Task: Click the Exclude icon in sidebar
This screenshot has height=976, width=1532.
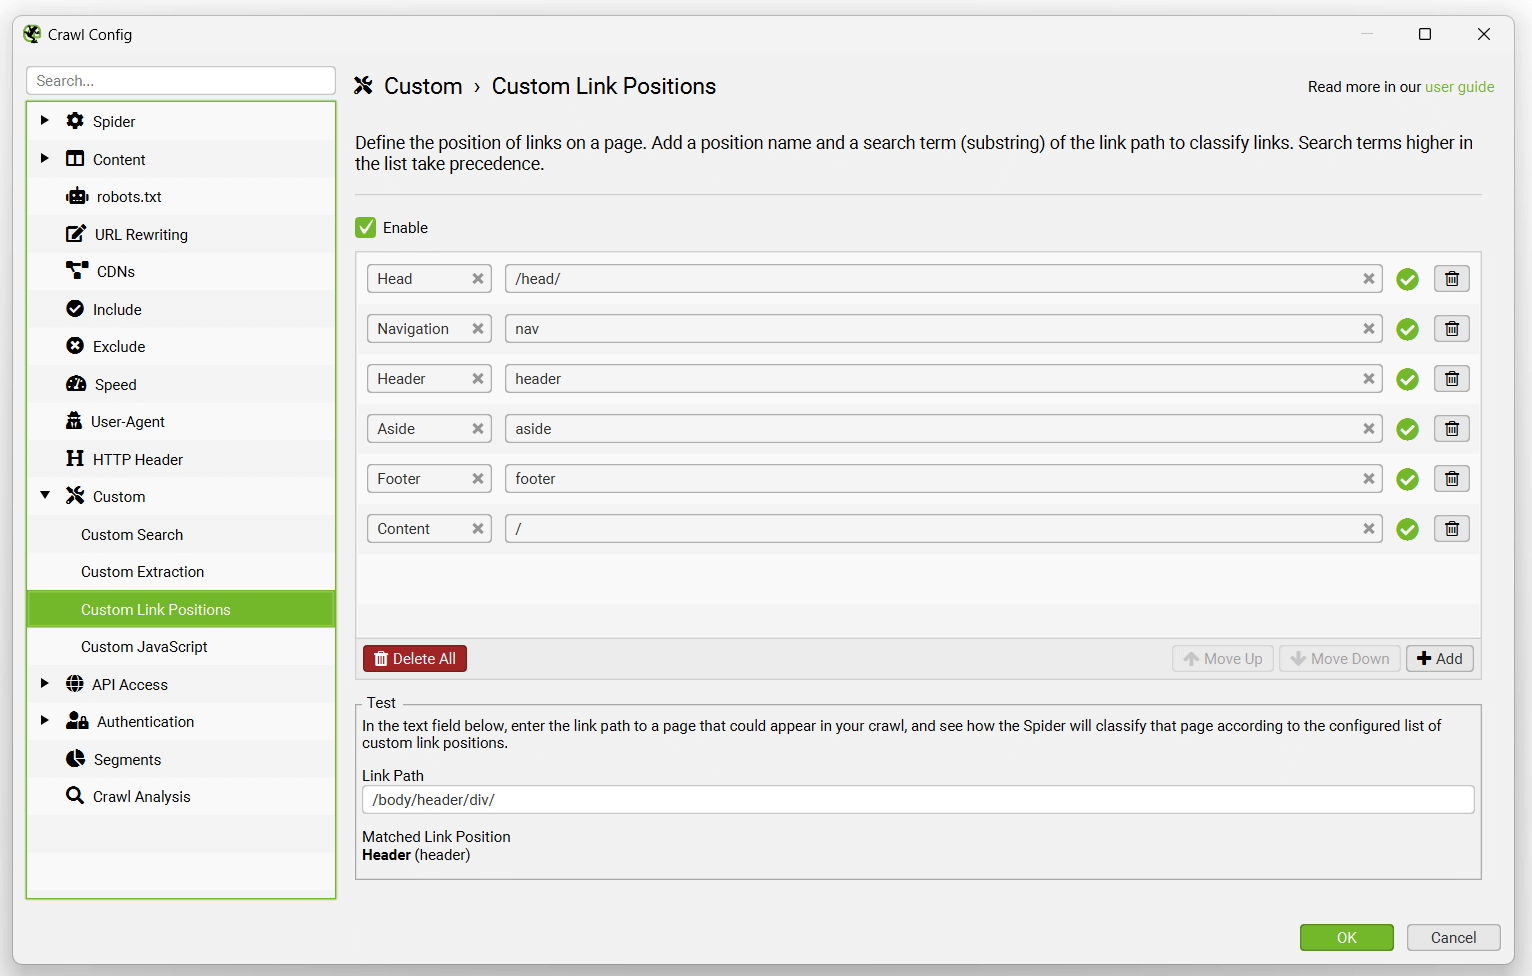Action: coord(76,346)
